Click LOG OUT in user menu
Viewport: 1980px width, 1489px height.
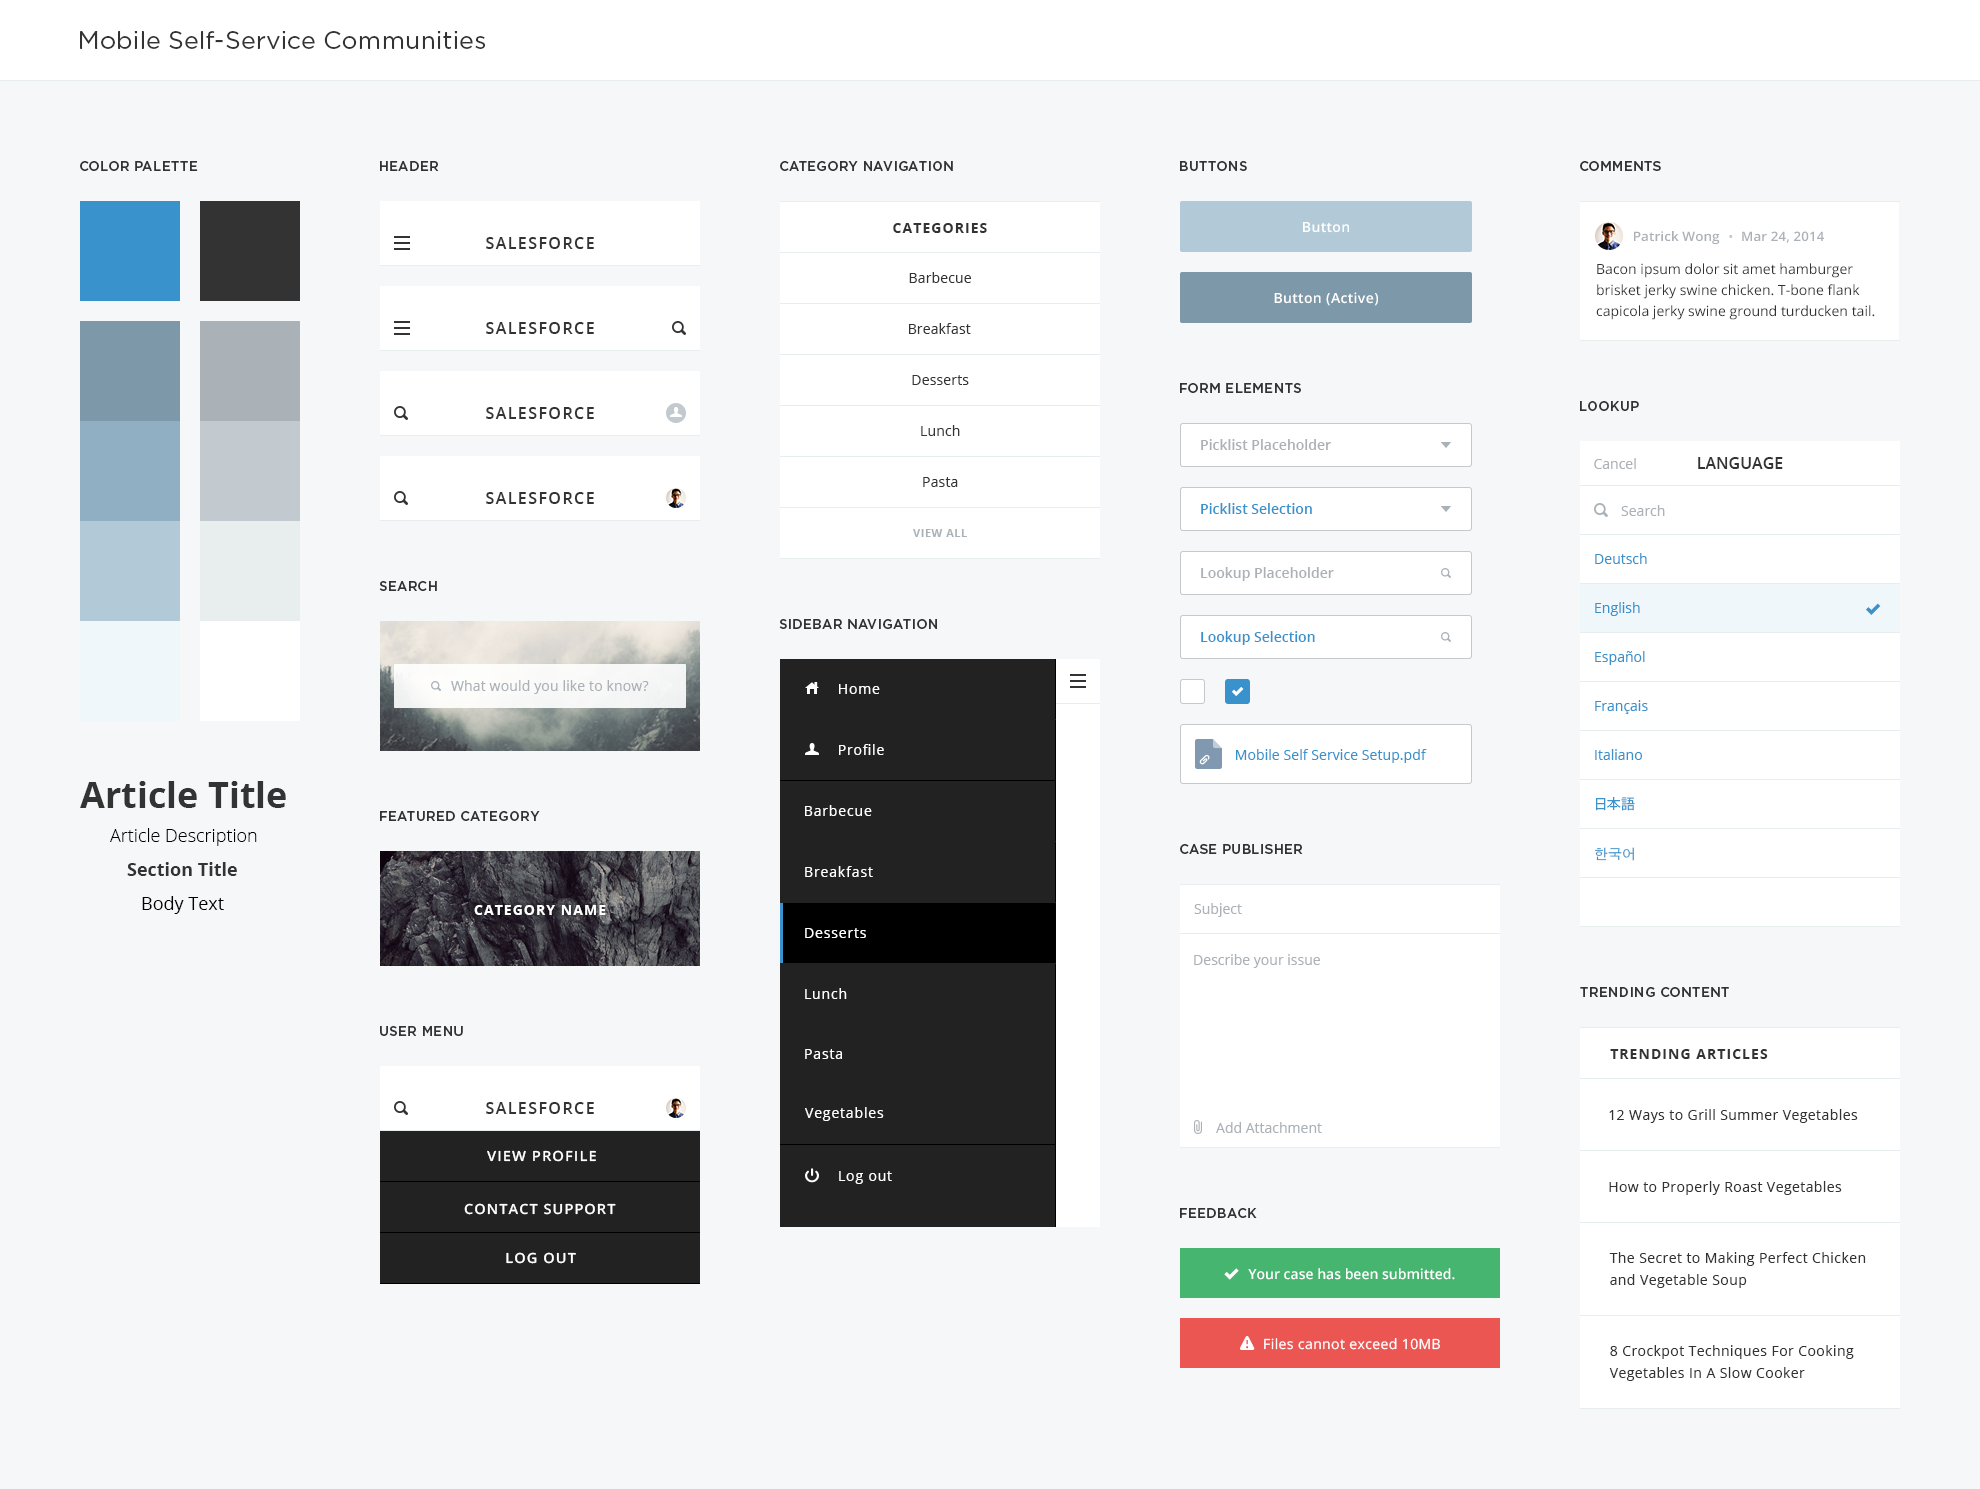coord(540,1258)
